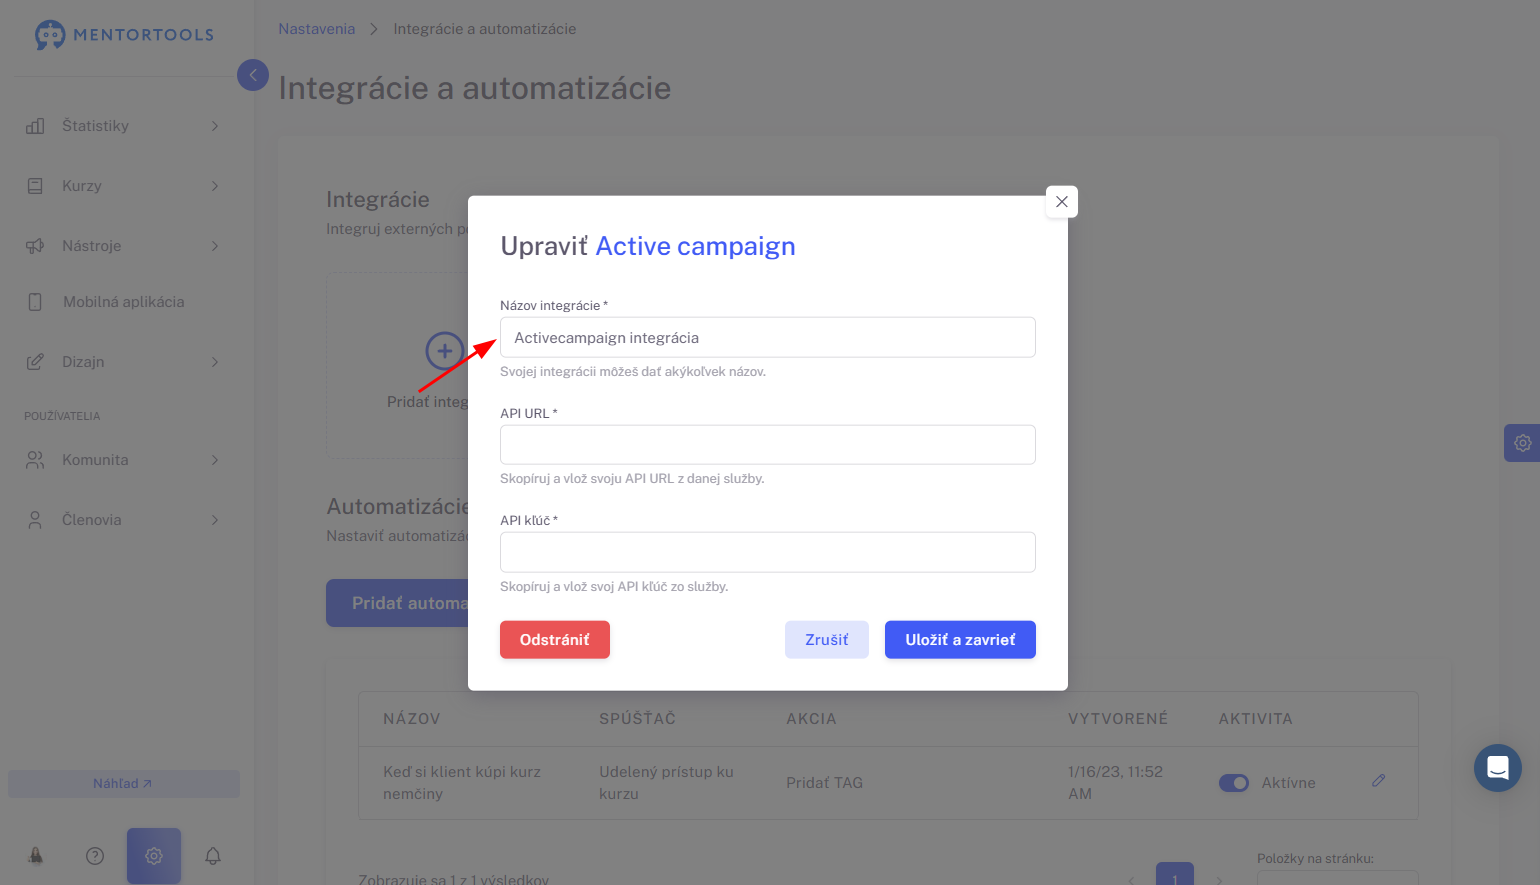Open the notifications bell icon
The image size is (1540, 885).
click(213, 856)
